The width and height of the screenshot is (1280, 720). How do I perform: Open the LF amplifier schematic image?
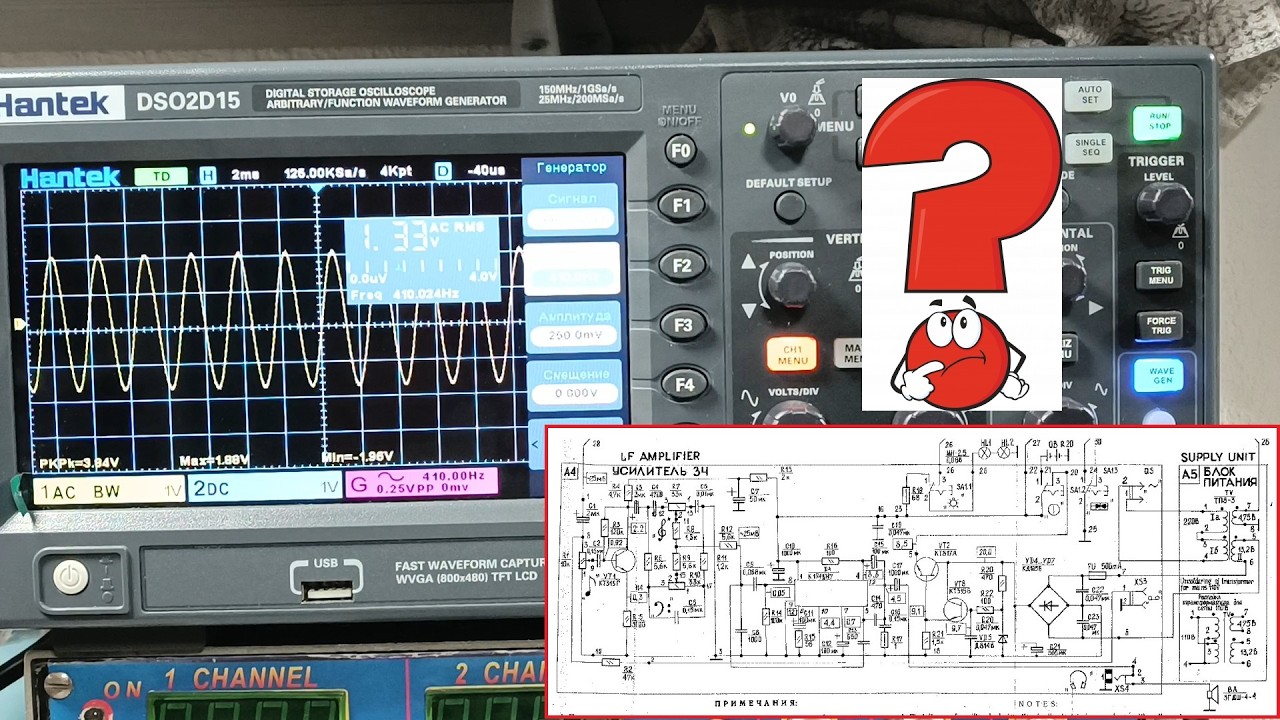(x=912, y=571)
